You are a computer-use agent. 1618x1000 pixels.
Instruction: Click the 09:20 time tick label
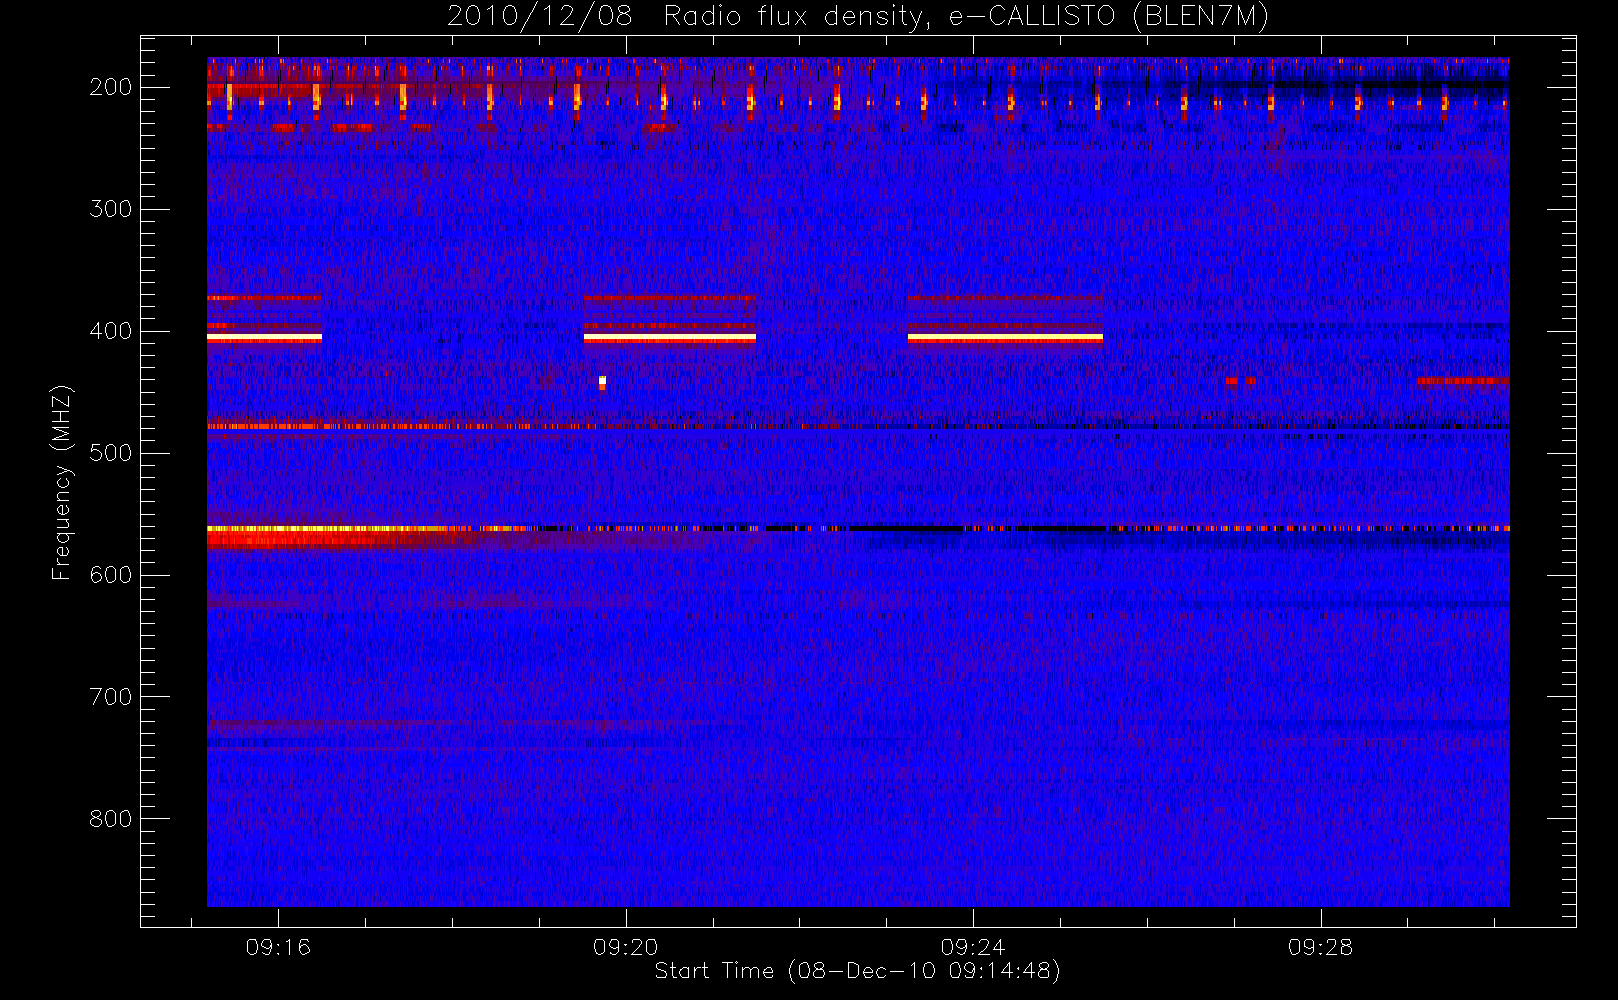coord(625,947)
